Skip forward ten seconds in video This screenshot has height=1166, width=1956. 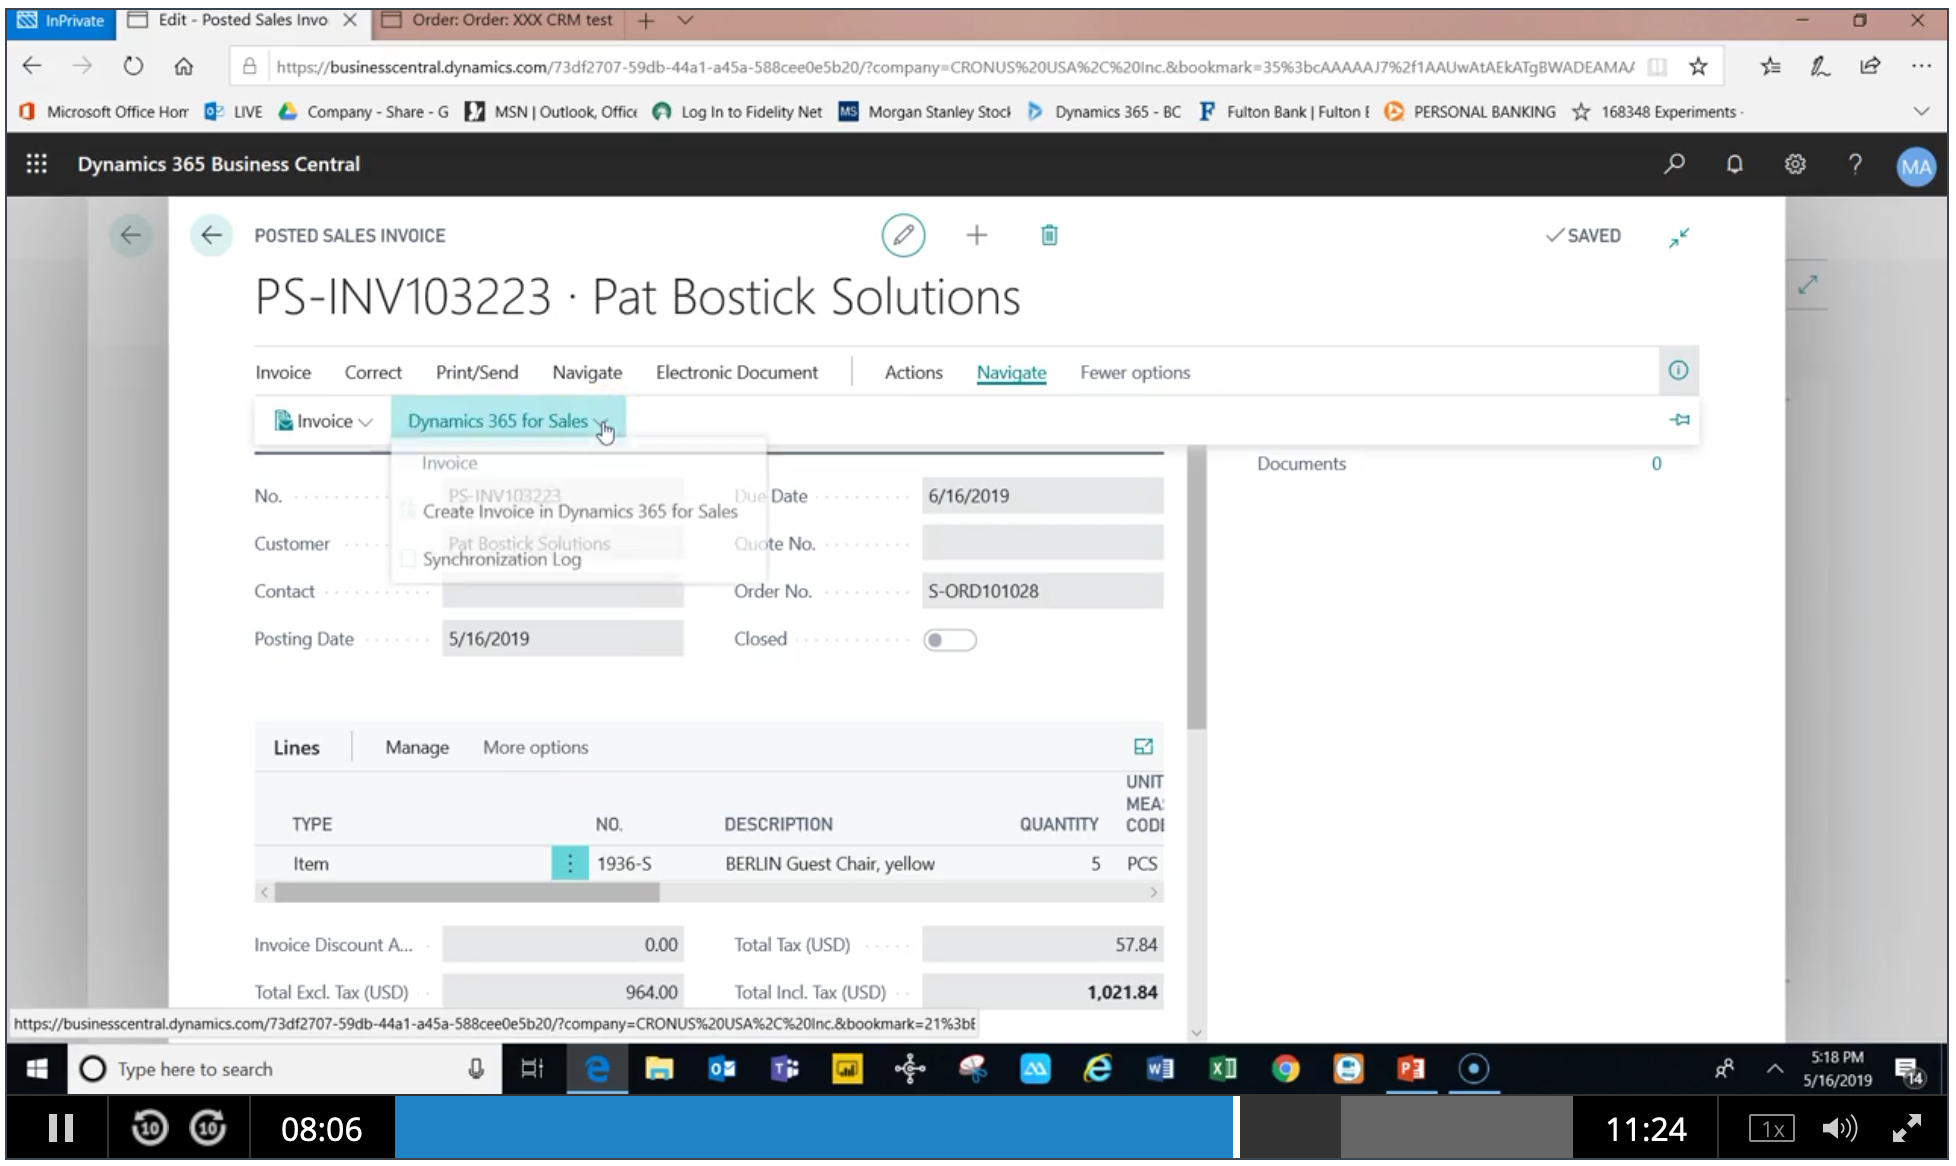(208, 1129)
